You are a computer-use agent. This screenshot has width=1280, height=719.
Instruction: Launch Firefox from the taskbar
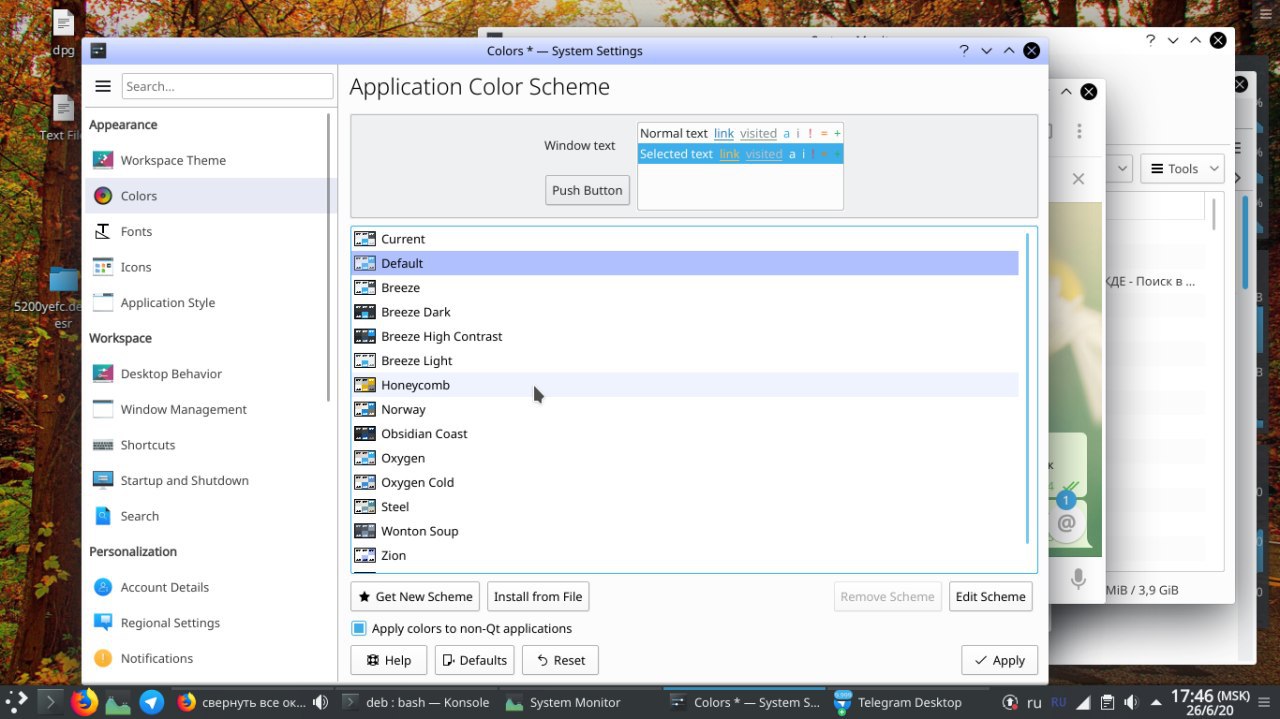tap(85, 702)
